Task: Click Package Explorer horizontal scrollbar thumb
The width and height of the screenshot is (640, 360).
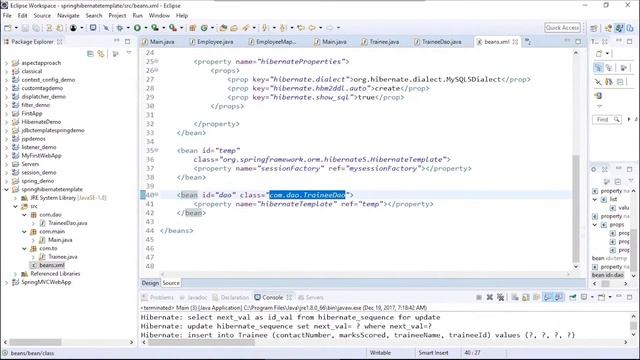Action: click(35, 342)
